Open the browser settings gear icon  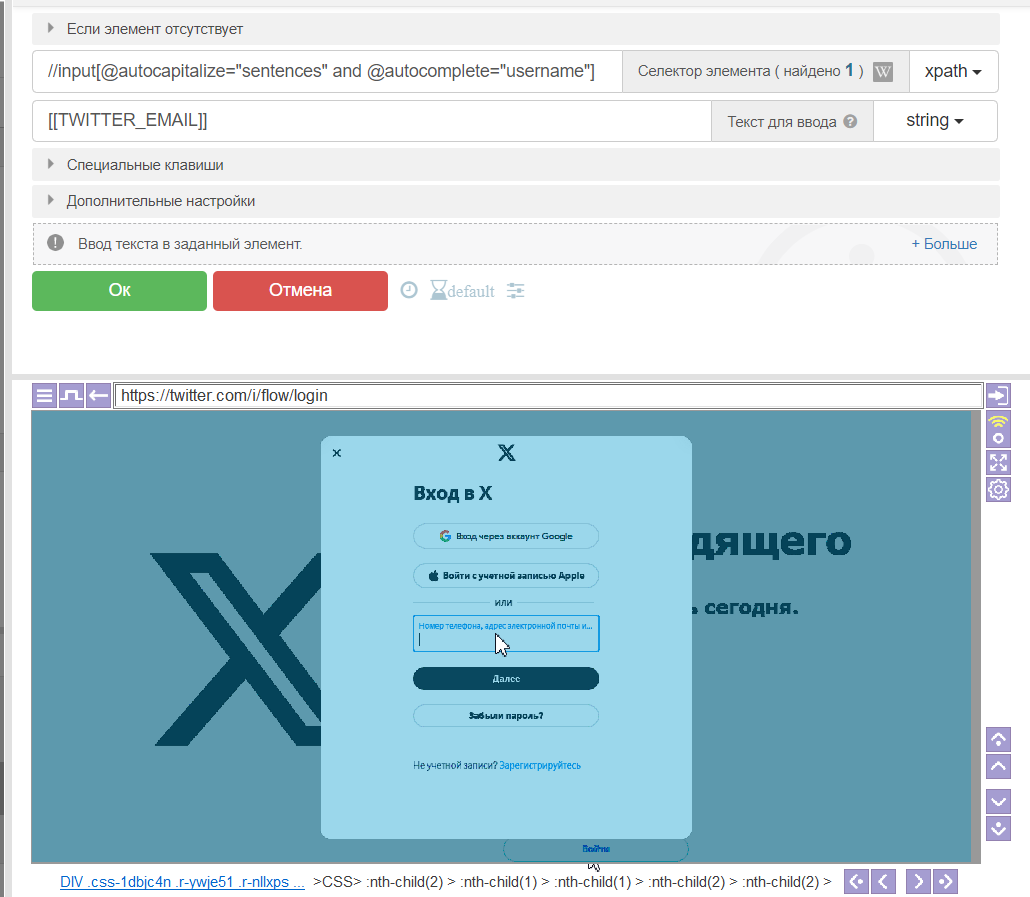point(998,489)
